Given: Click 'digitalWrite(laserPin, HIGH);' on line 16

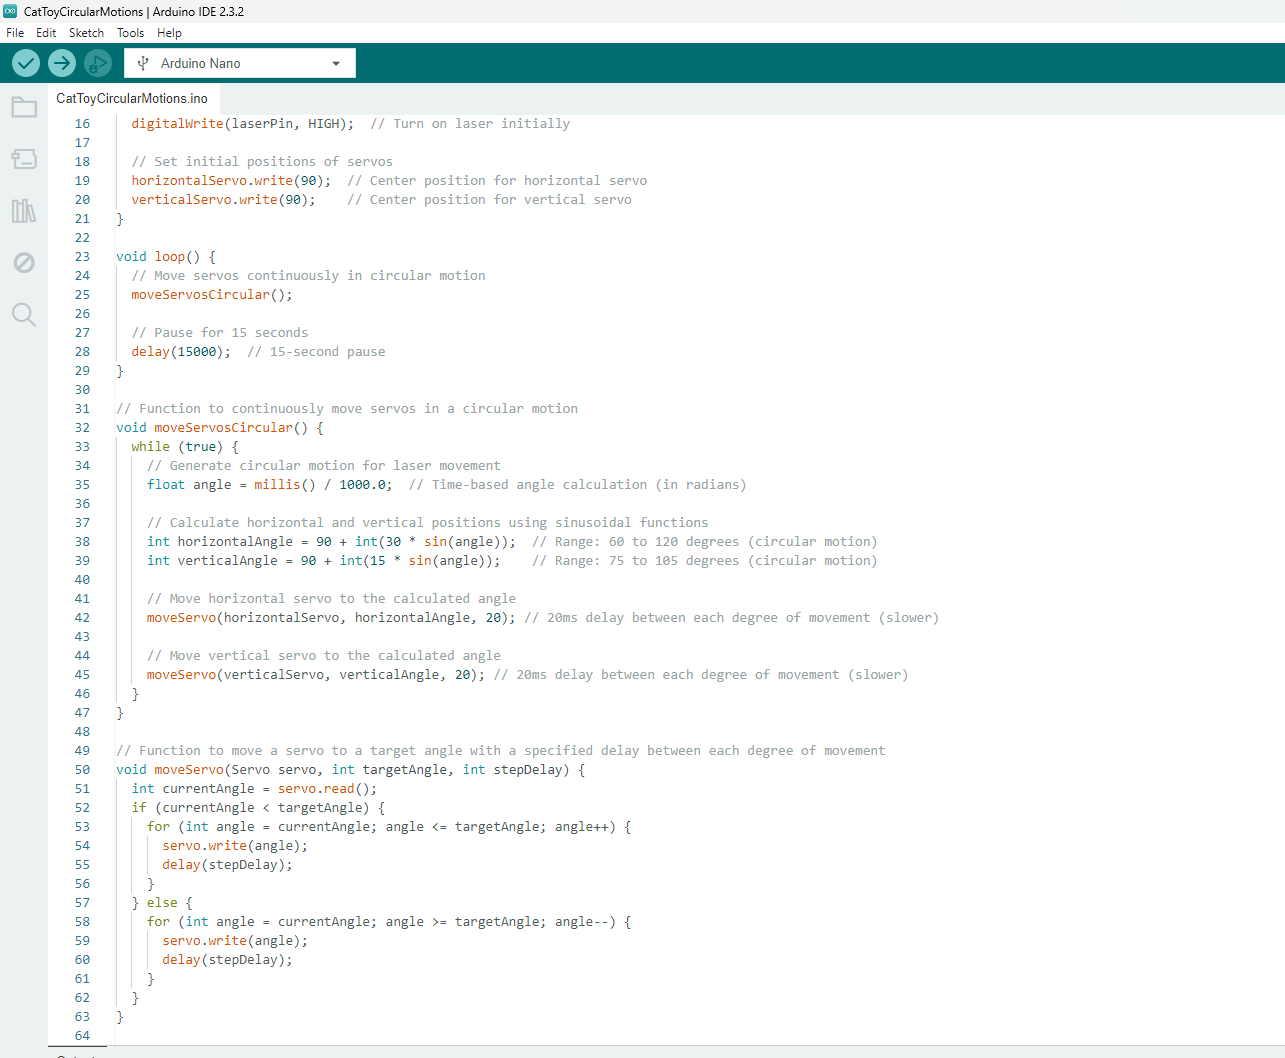Looking at the screenshot, I should click(243, 124).
